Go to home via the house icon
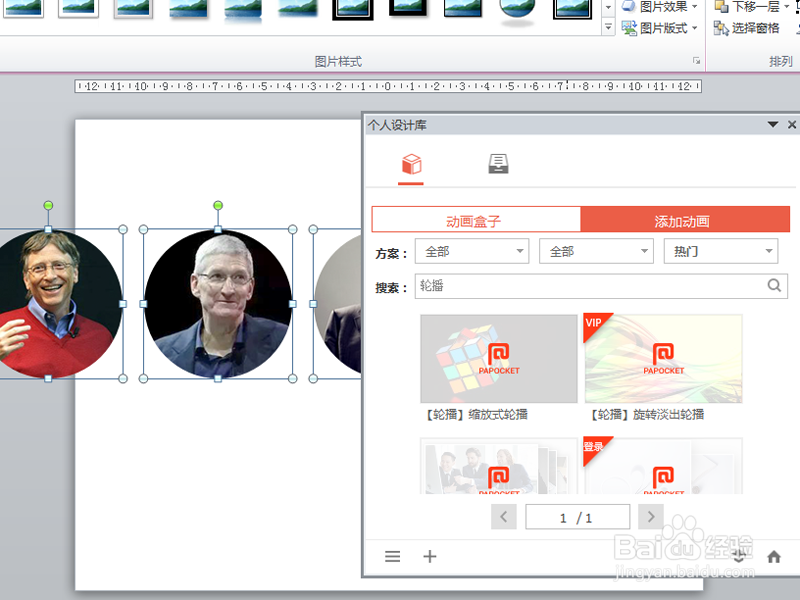This screenshot has height=600, width=800. [773, 557]
